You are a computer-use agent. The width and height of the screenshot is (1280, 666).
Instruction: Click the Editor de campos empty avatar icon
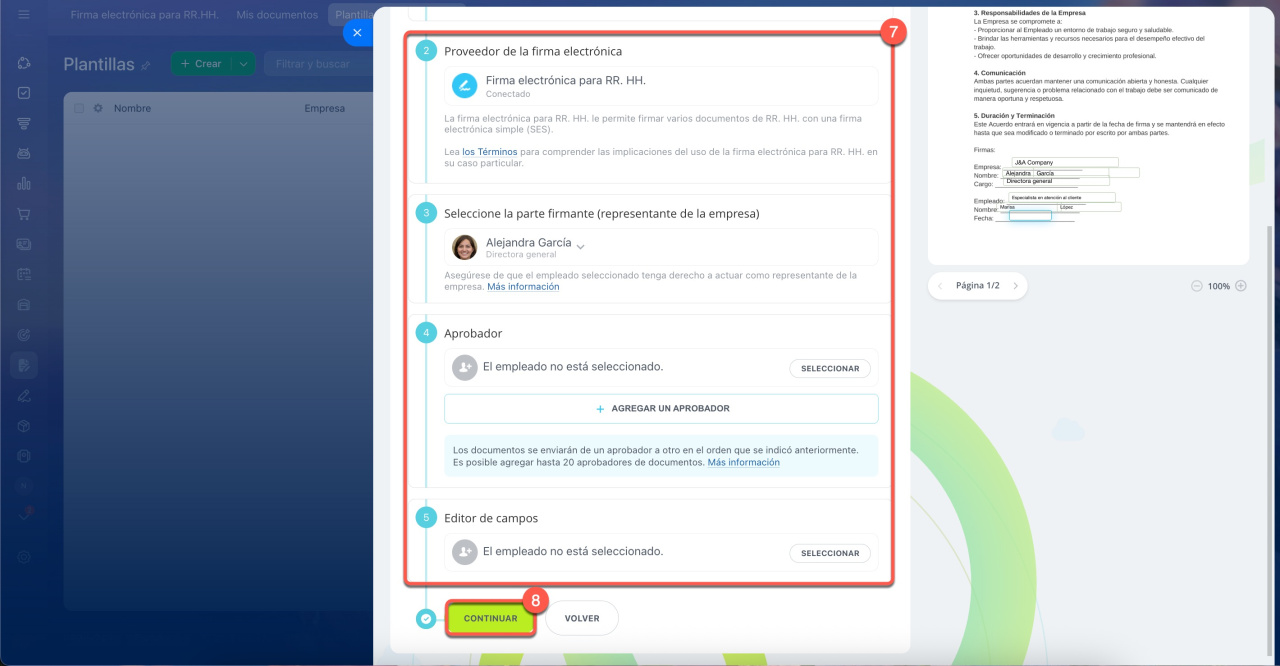point(464,552)
